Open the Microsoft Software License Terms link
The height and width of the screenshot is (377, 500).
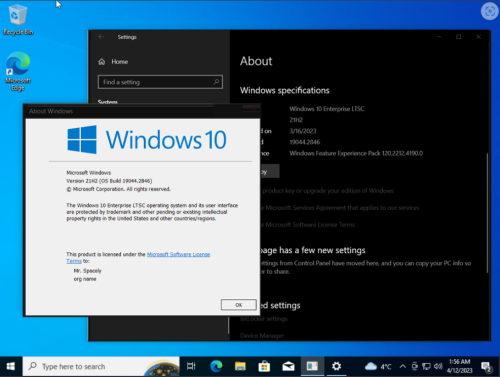click(178, 254)
